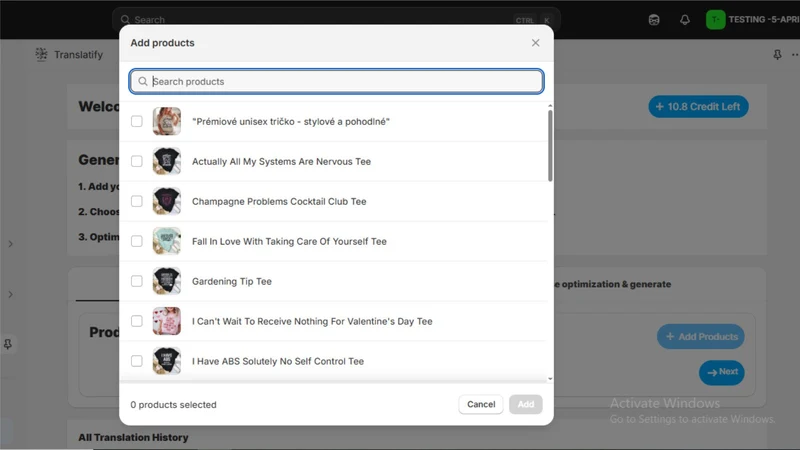
Task: Open the more options ellipsis menu
Action: tap(795, 55)
